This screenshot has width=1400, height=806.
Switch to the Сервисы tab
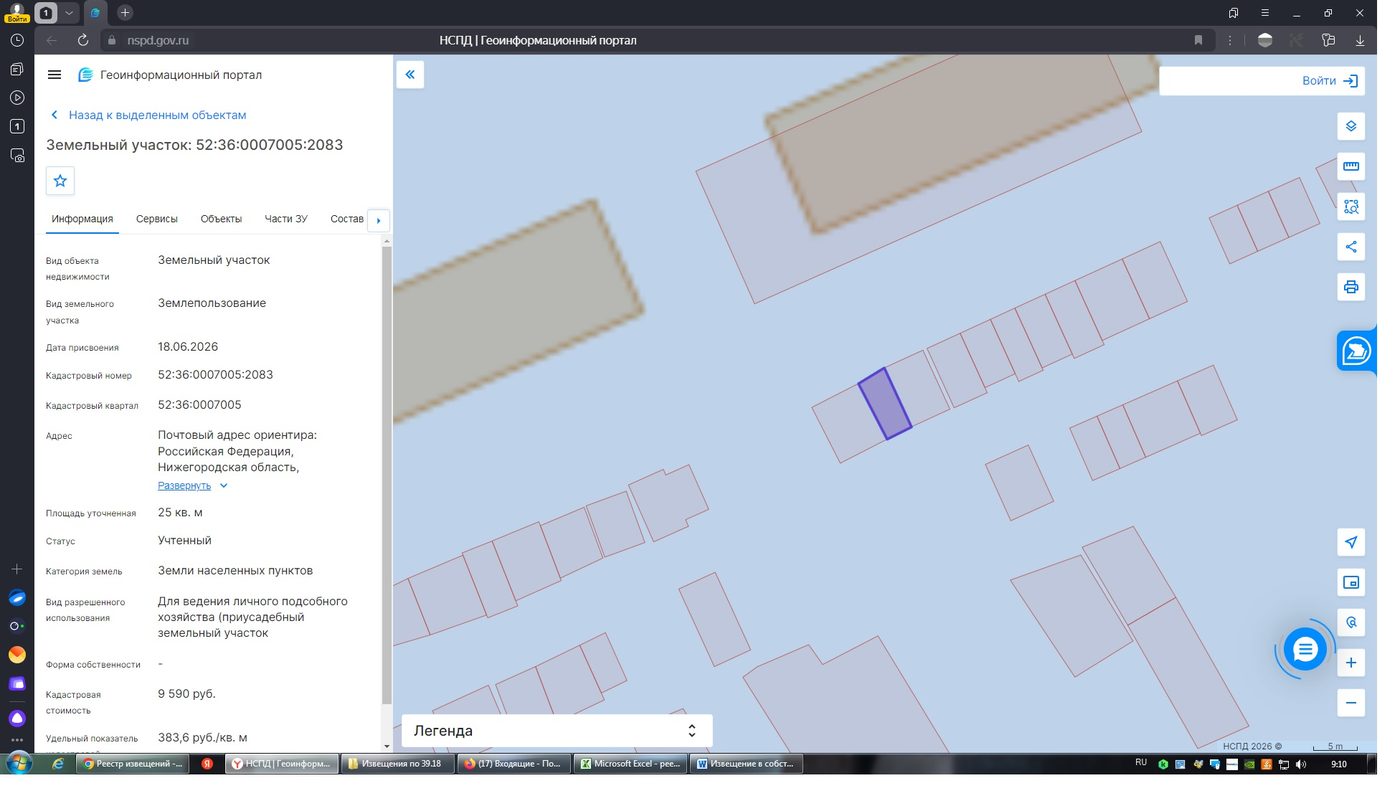pos(157,219)
